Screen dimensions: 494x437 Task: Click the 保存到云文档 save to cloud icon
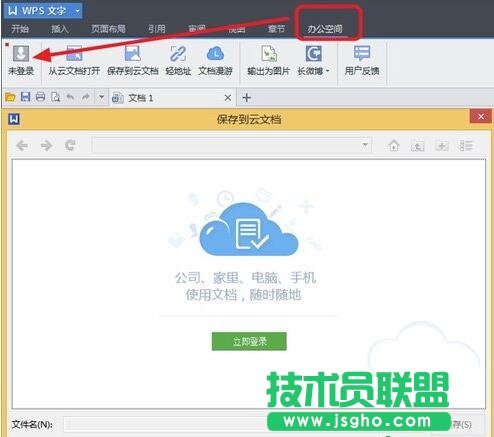pyautogui.click(x=133, y=53)
